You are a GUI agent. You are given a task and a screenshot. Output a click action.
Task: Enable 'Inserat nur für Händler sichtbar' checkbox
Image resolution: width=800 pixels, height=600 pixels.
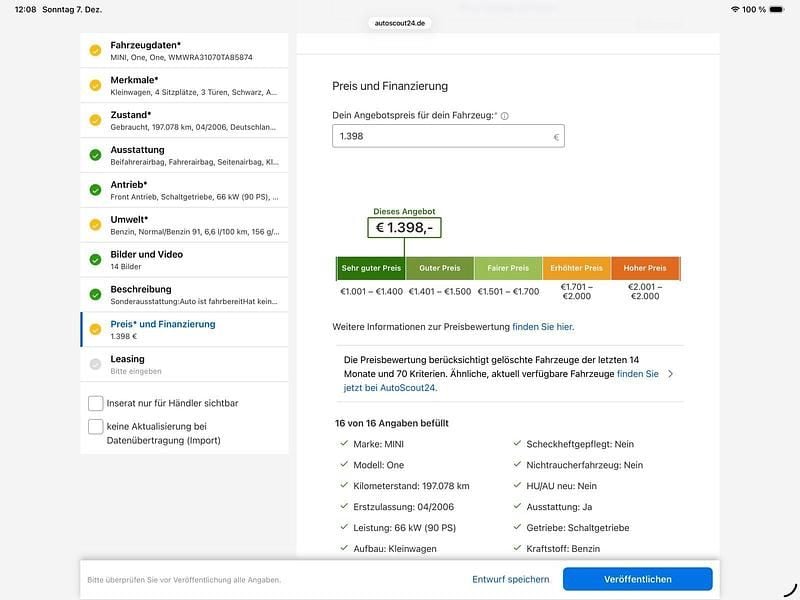coord(96,403)
